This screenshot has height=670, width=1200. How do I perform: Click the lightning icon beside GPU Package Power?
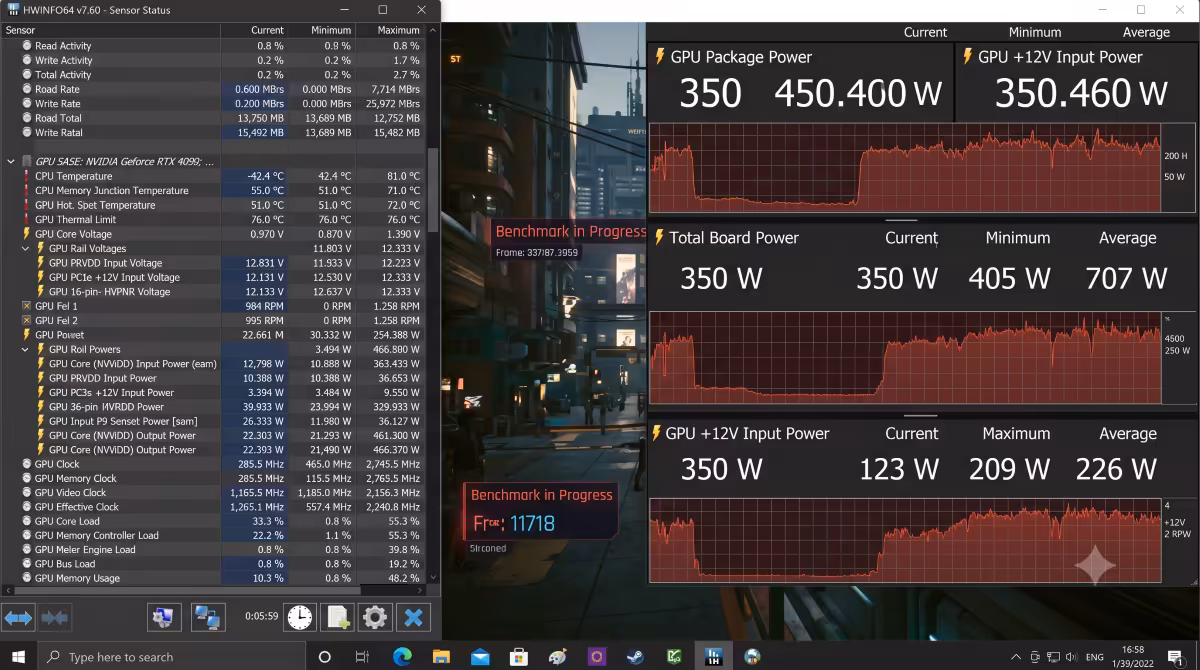(x=659, y=57)
